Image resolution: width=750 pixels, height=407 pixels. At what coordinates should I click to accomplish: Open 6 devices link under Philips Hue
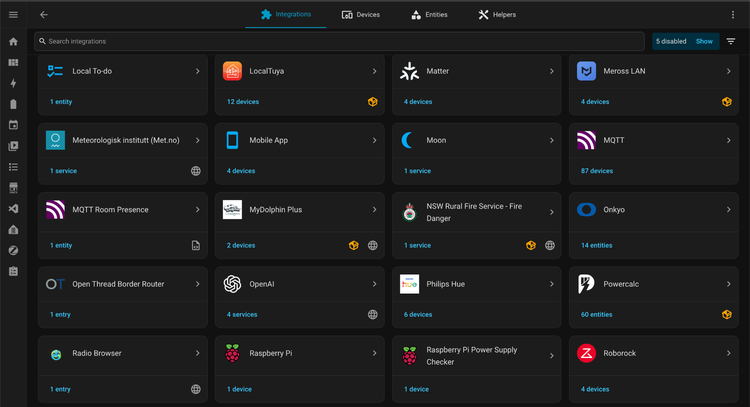tap(418, 315)
